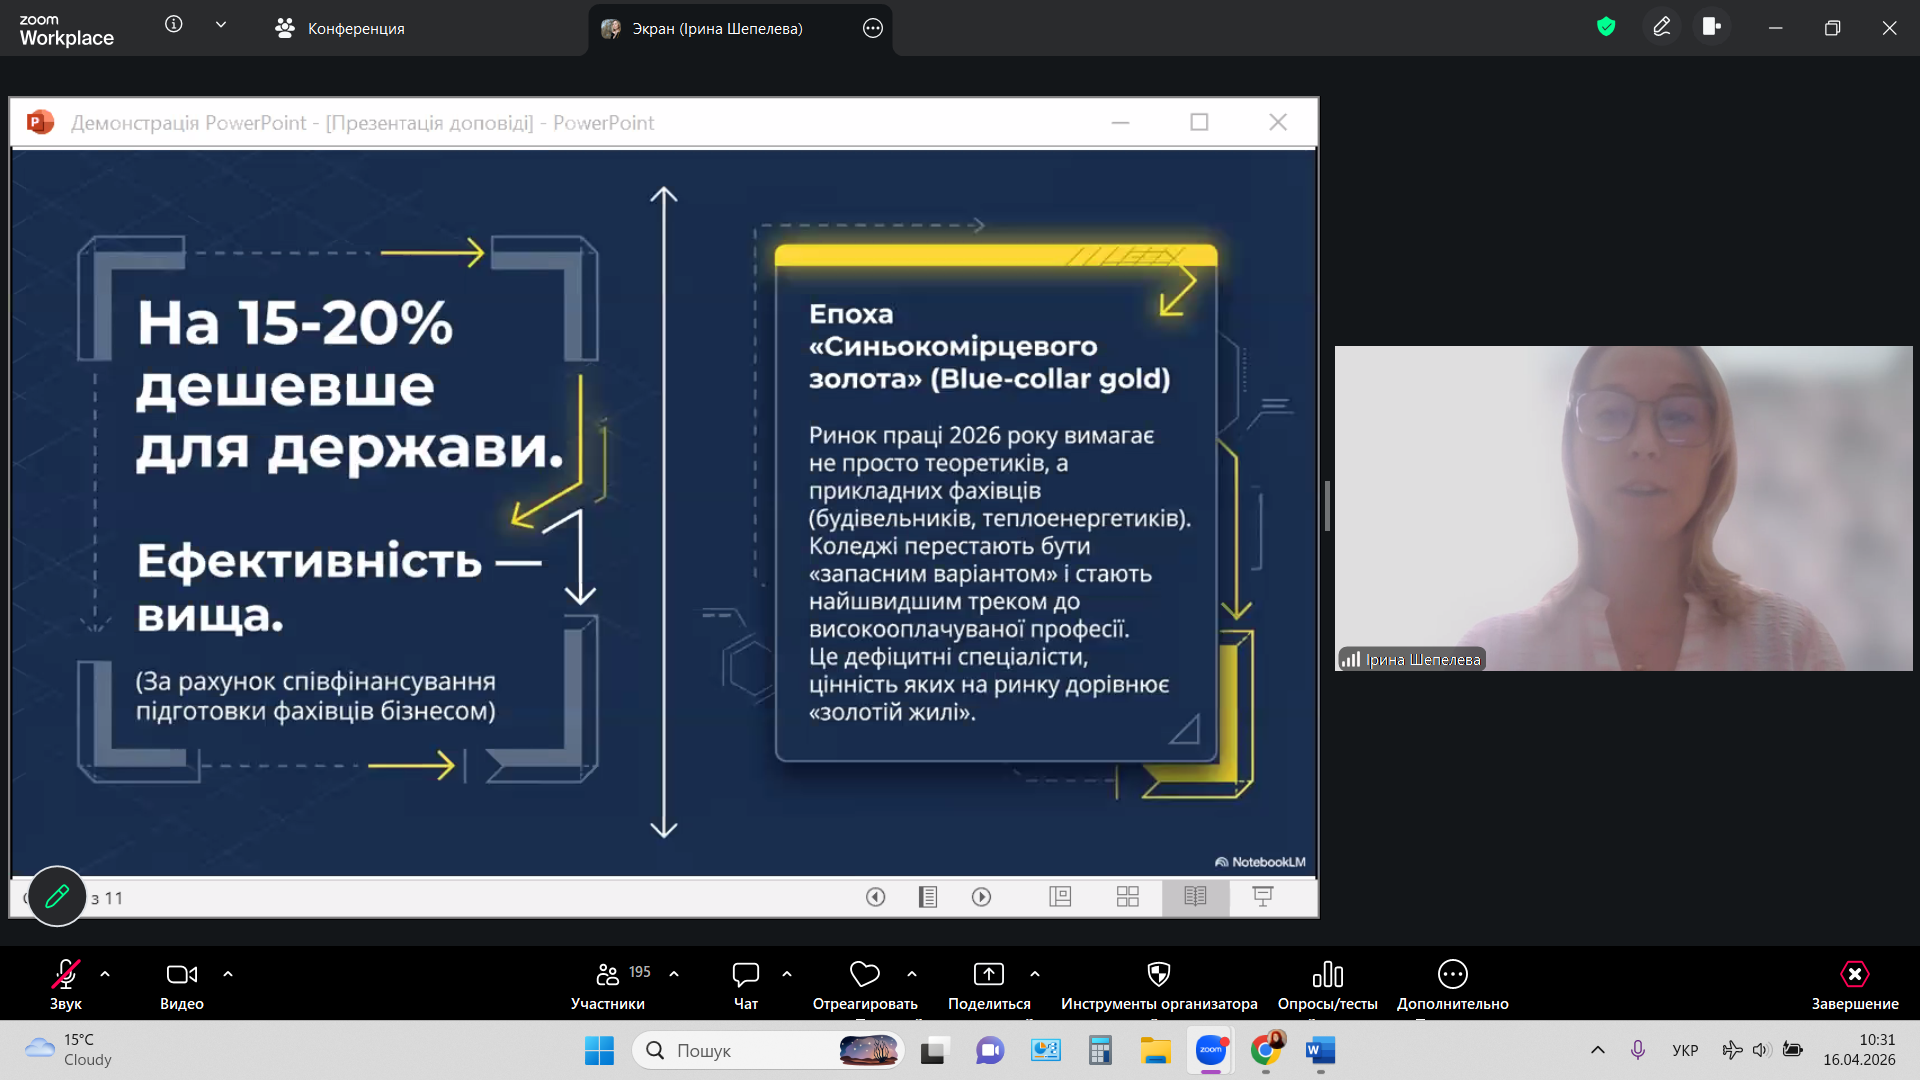Screen dimensions: 1920x1080
Task: Open the green annotation pencil button
Action: 57,896
